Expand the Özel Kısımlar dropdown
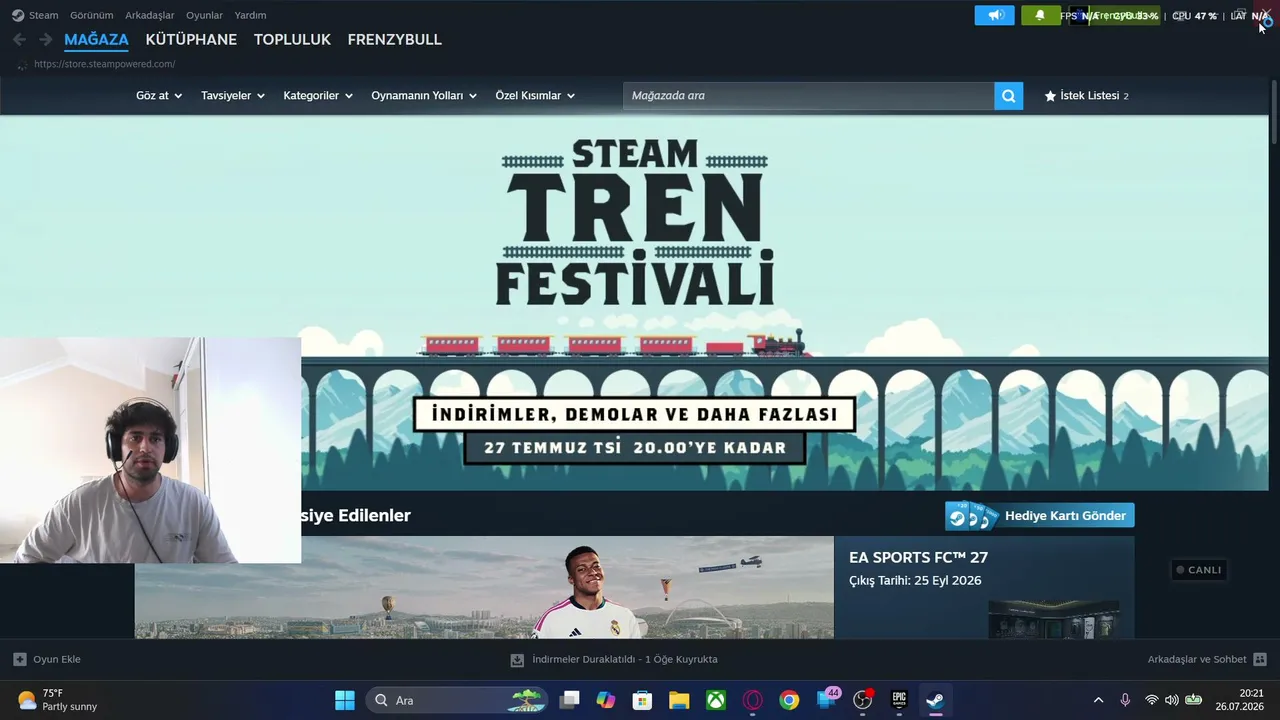 pos(535,96)
